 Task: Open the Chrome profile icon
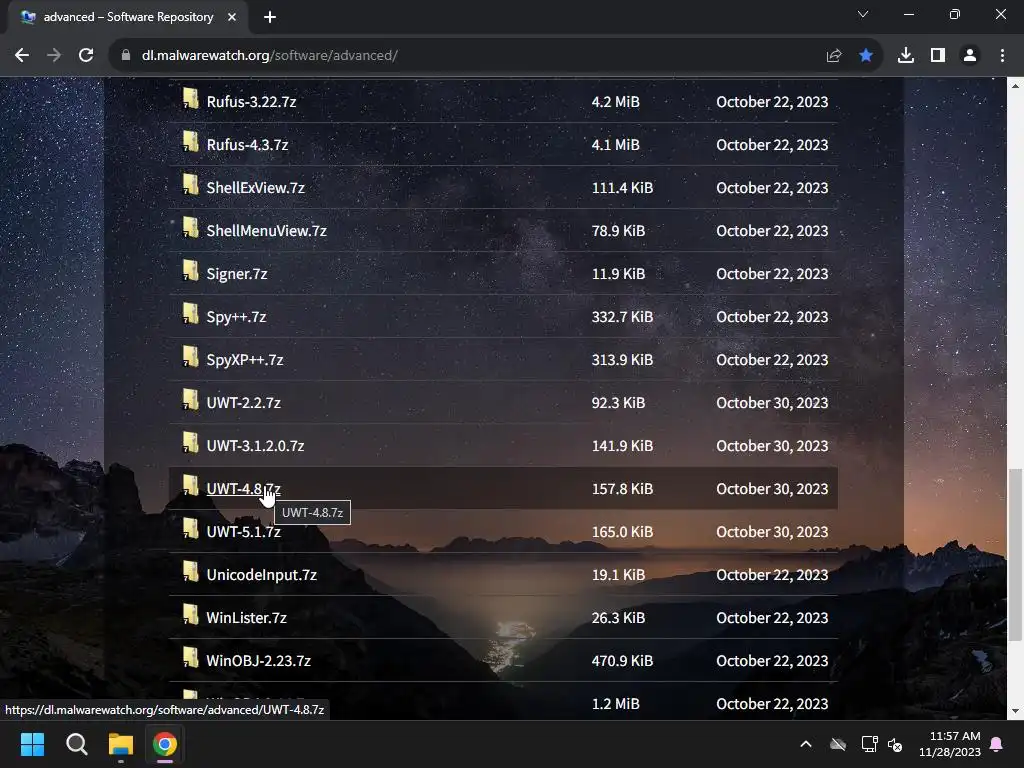pyautogui.click(x=970, y=56)
